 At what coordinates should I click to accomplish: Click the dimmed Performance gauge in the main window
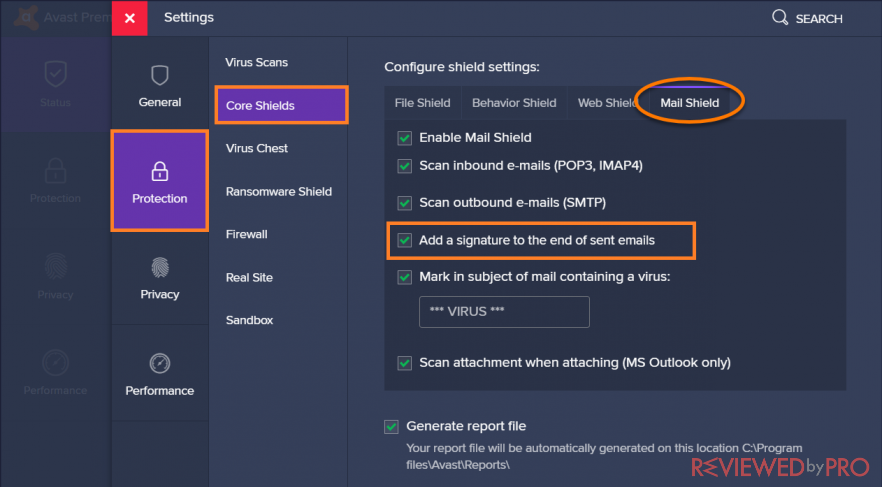point(55,363)
